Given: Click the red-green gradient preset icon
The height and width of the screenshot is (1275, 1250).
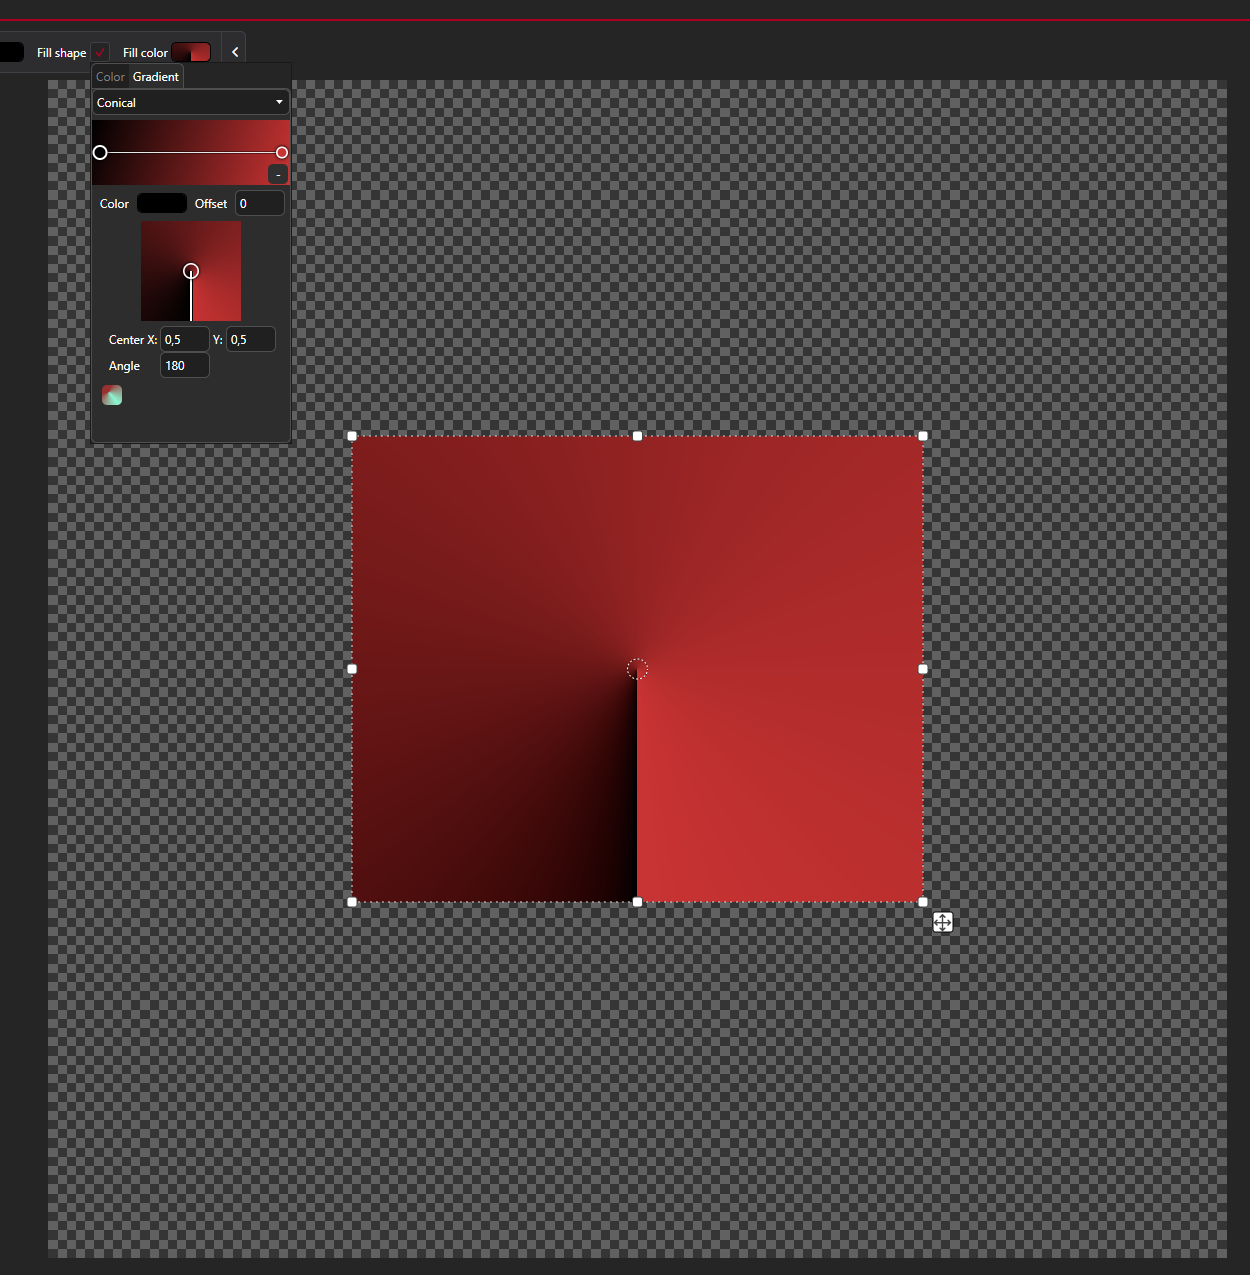Looking at the screenshot, I should (112, 395).
